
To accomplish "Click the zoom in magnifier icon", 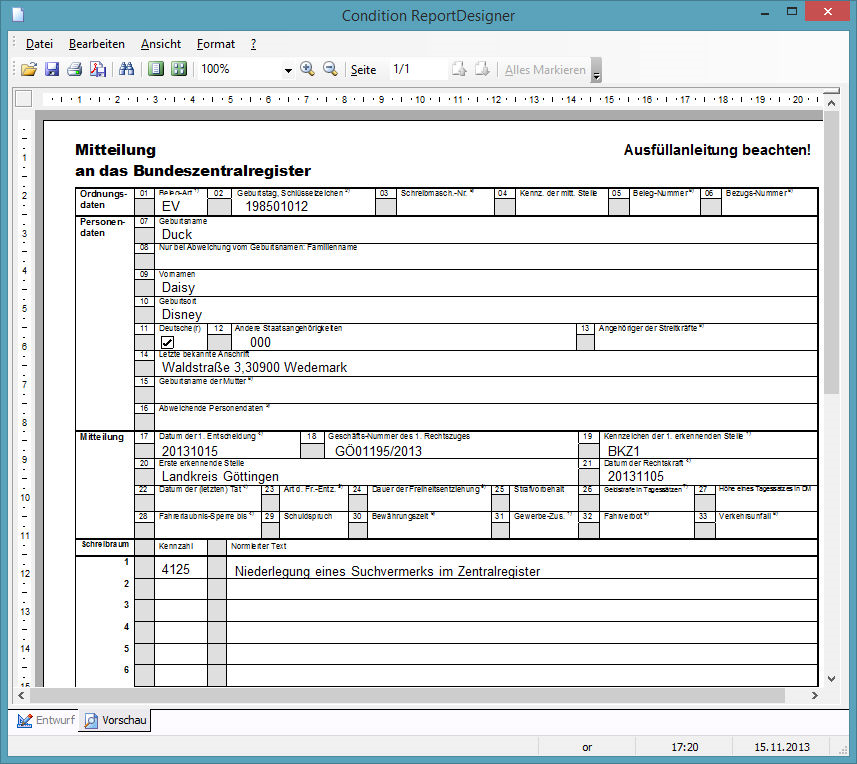I will 307,69.
